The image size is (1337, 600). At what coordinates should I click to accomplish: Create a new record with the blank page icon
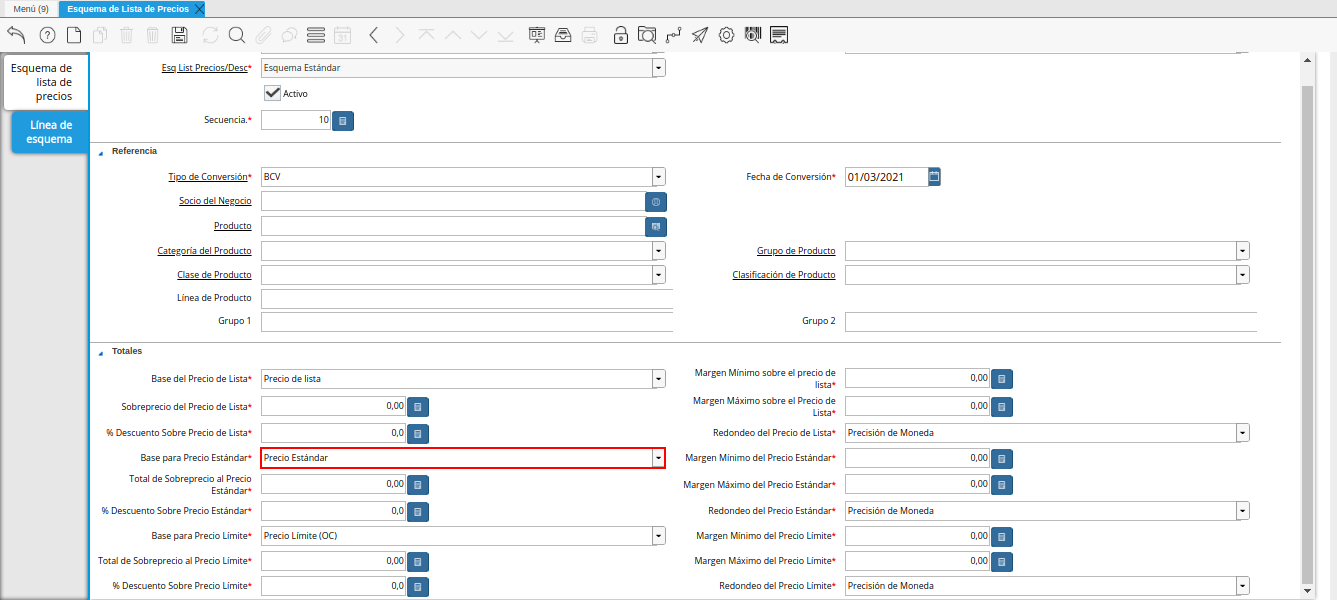pos(74,35)
